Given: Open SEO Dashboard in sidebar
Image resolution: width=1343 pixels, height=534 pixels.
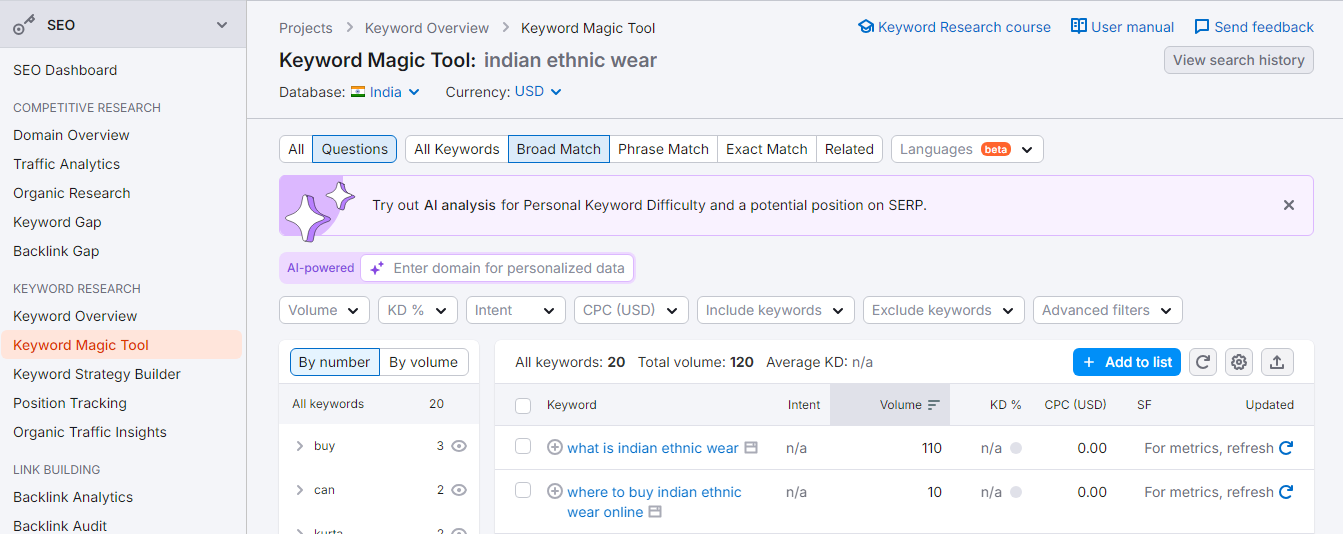Looking at the screenshot, I should (x=65, y=70).
